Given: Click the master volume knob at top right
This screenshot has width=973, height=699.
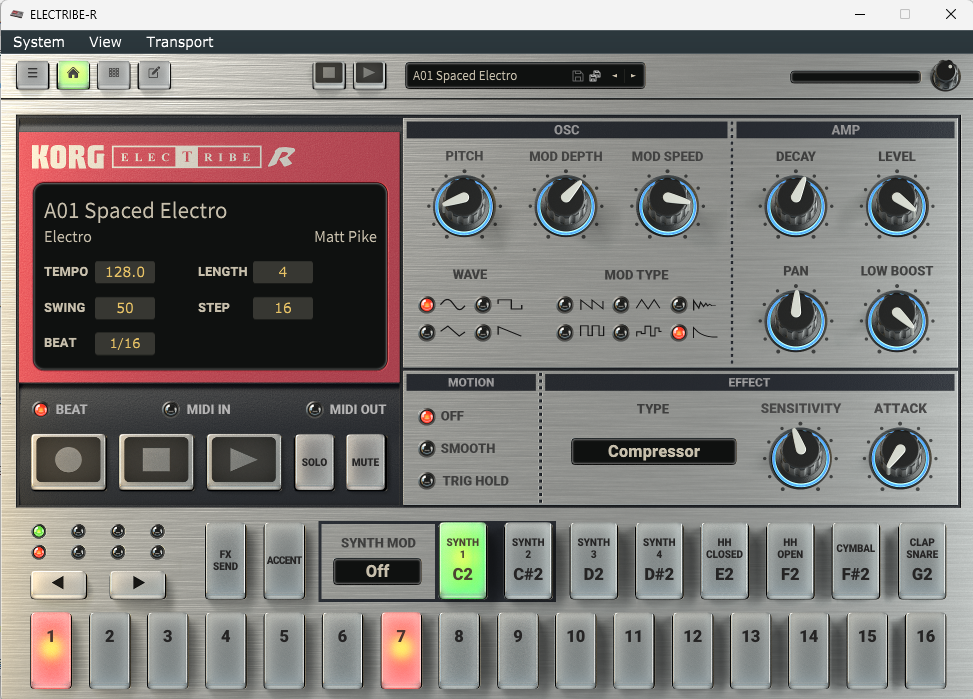Looking at the screenshot, I should [946, 75].
